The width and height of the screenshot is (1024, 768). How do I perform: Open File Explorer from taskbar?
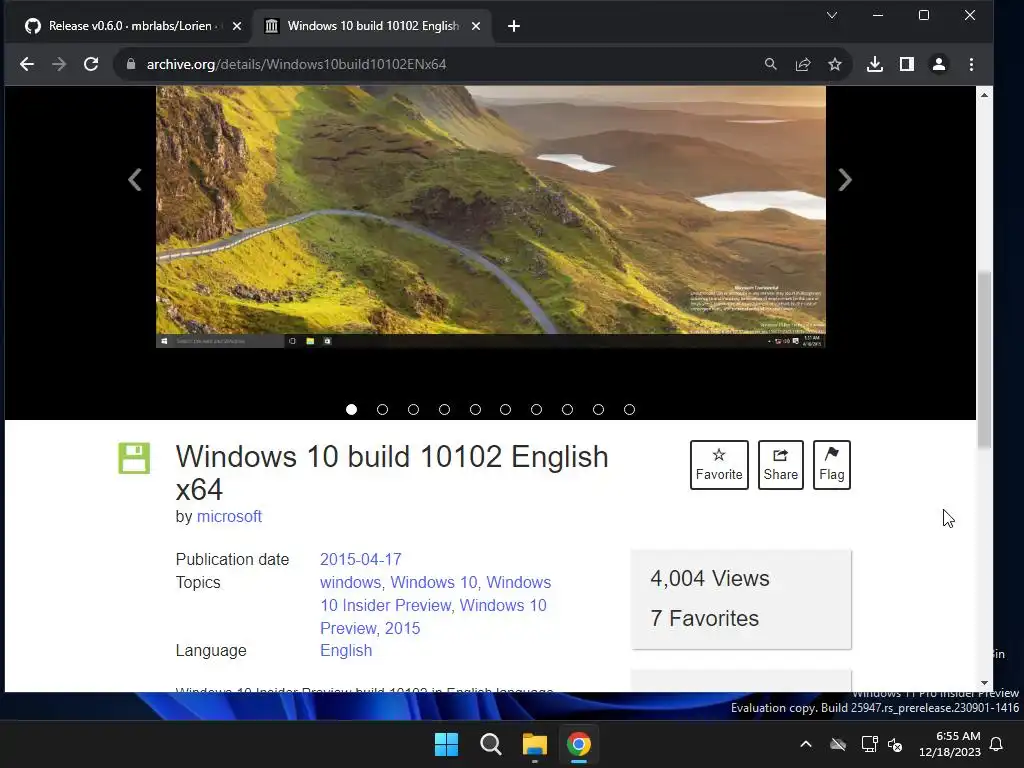pyautogui.click(x=535, y=744)
